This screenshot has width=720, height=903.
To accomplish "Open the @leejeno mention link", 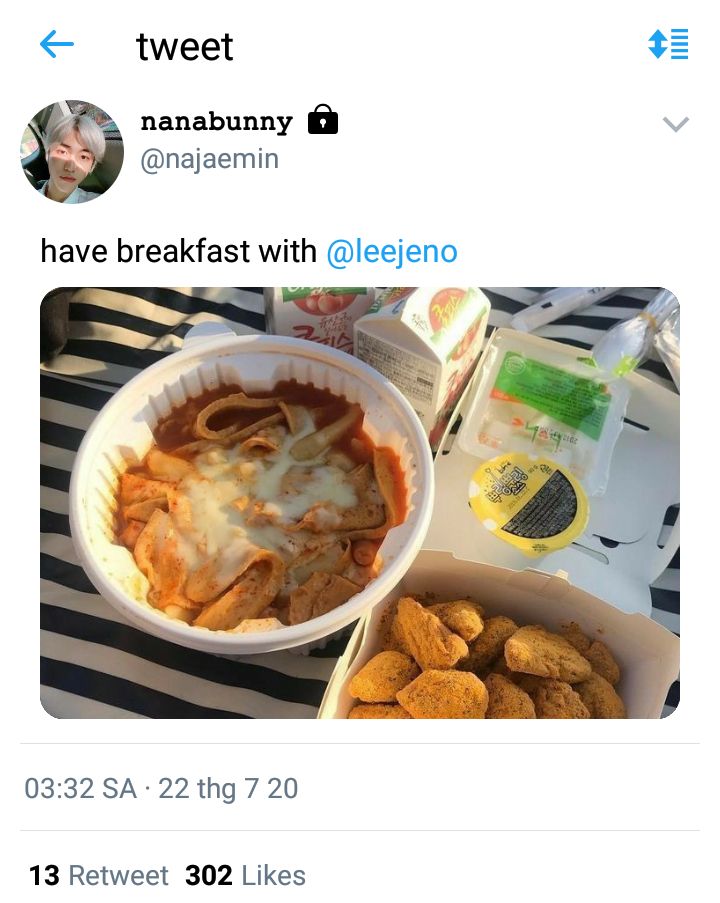I will coord(392,251).
